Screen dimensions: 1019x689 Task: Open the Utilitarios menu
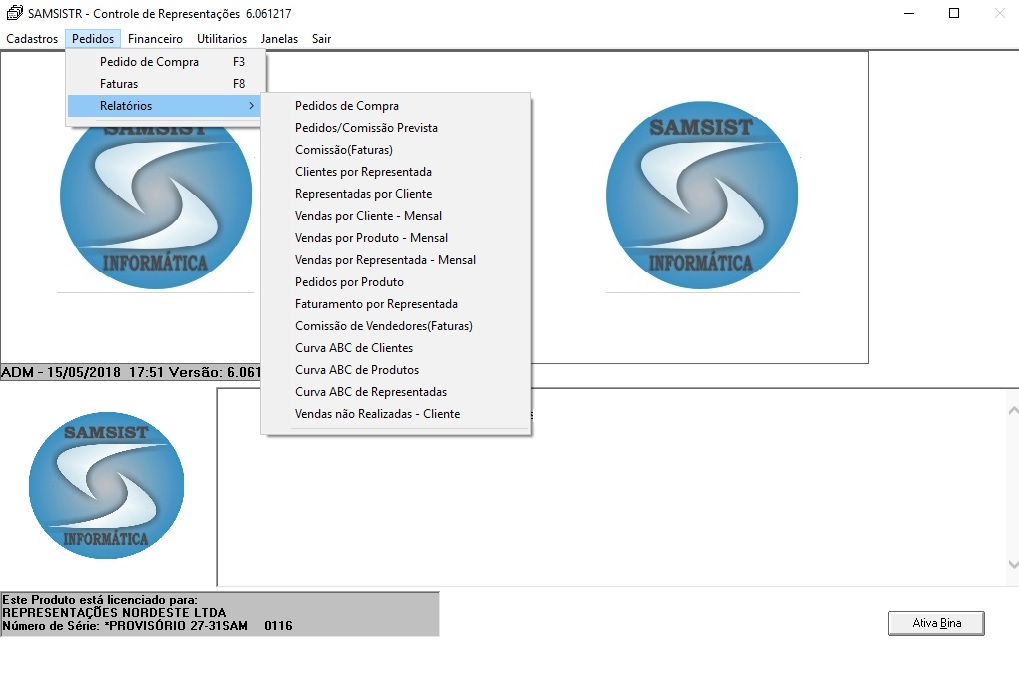pos(222,39)
